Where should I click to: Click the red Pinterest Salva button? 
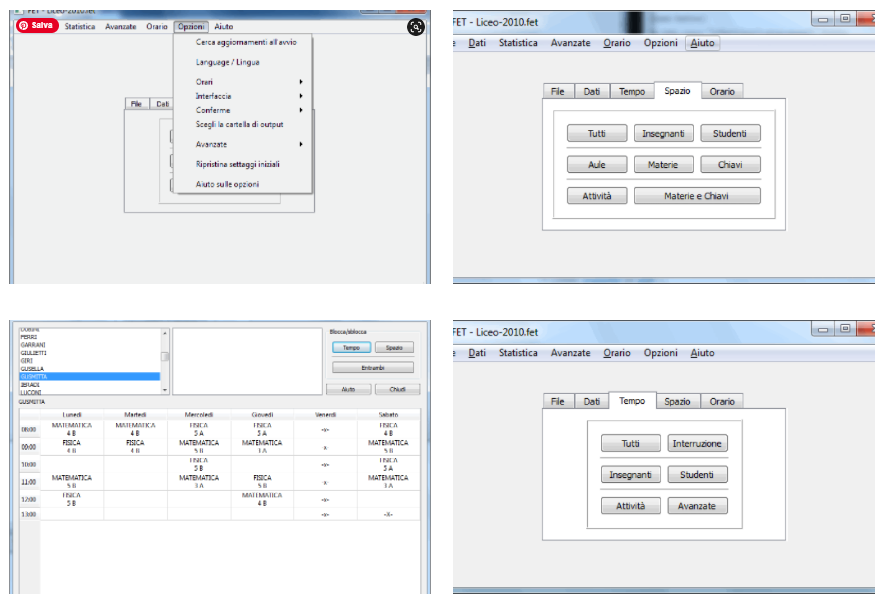(36, 26)
